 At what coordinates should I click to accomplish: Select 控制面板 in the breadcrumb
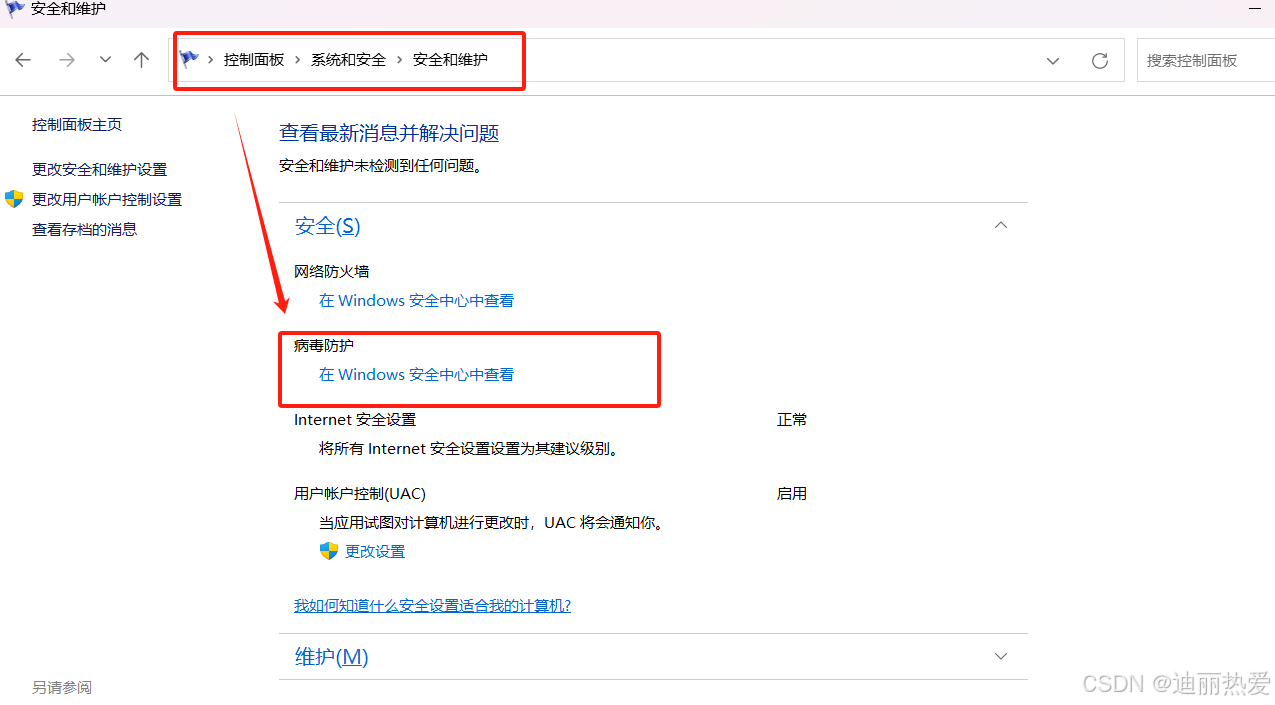pos(254,60)
